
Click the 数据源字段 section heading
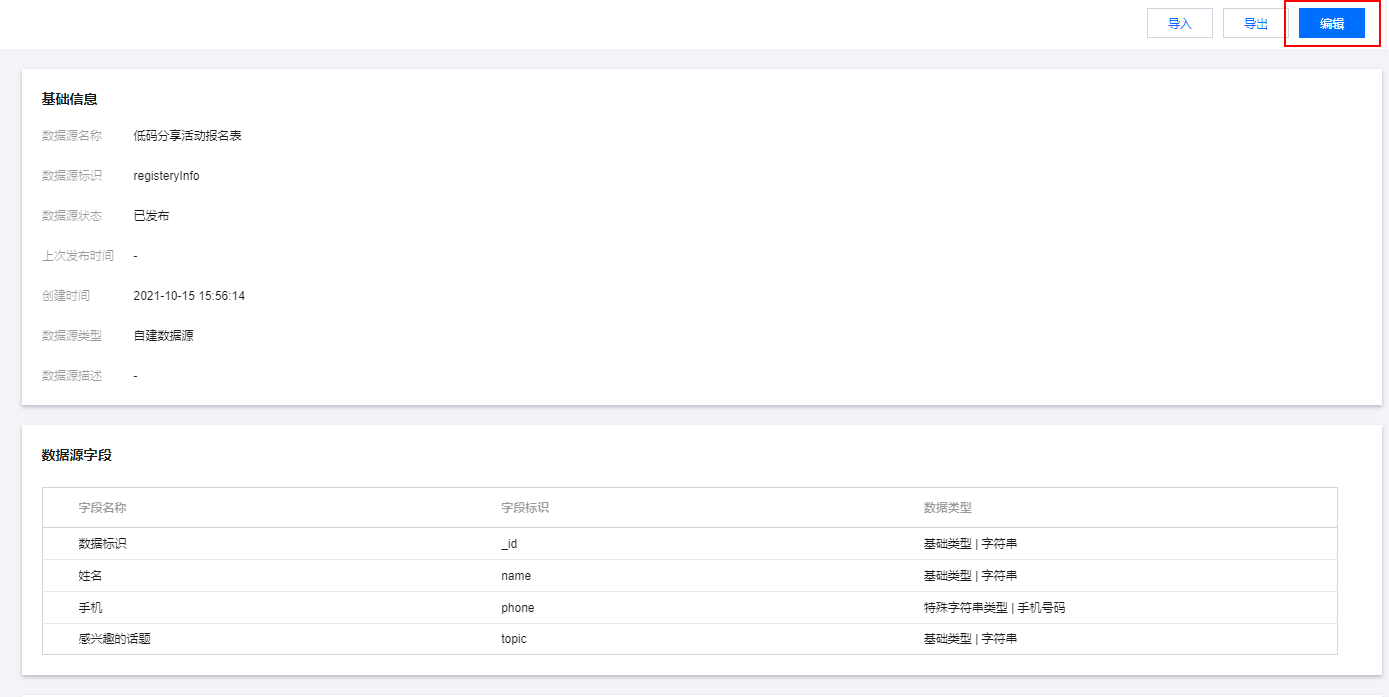point(77,455)
